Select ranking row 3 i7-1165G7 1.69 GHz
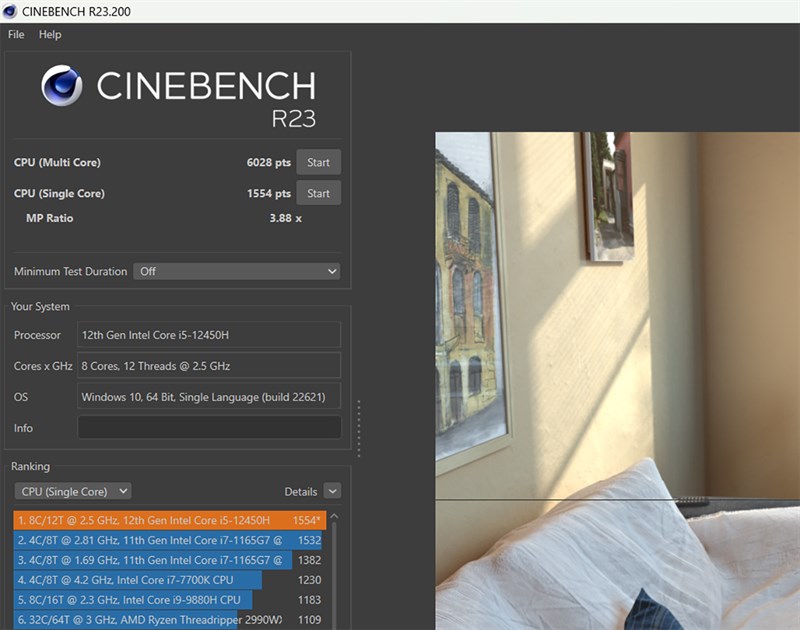 coord(169,560)
